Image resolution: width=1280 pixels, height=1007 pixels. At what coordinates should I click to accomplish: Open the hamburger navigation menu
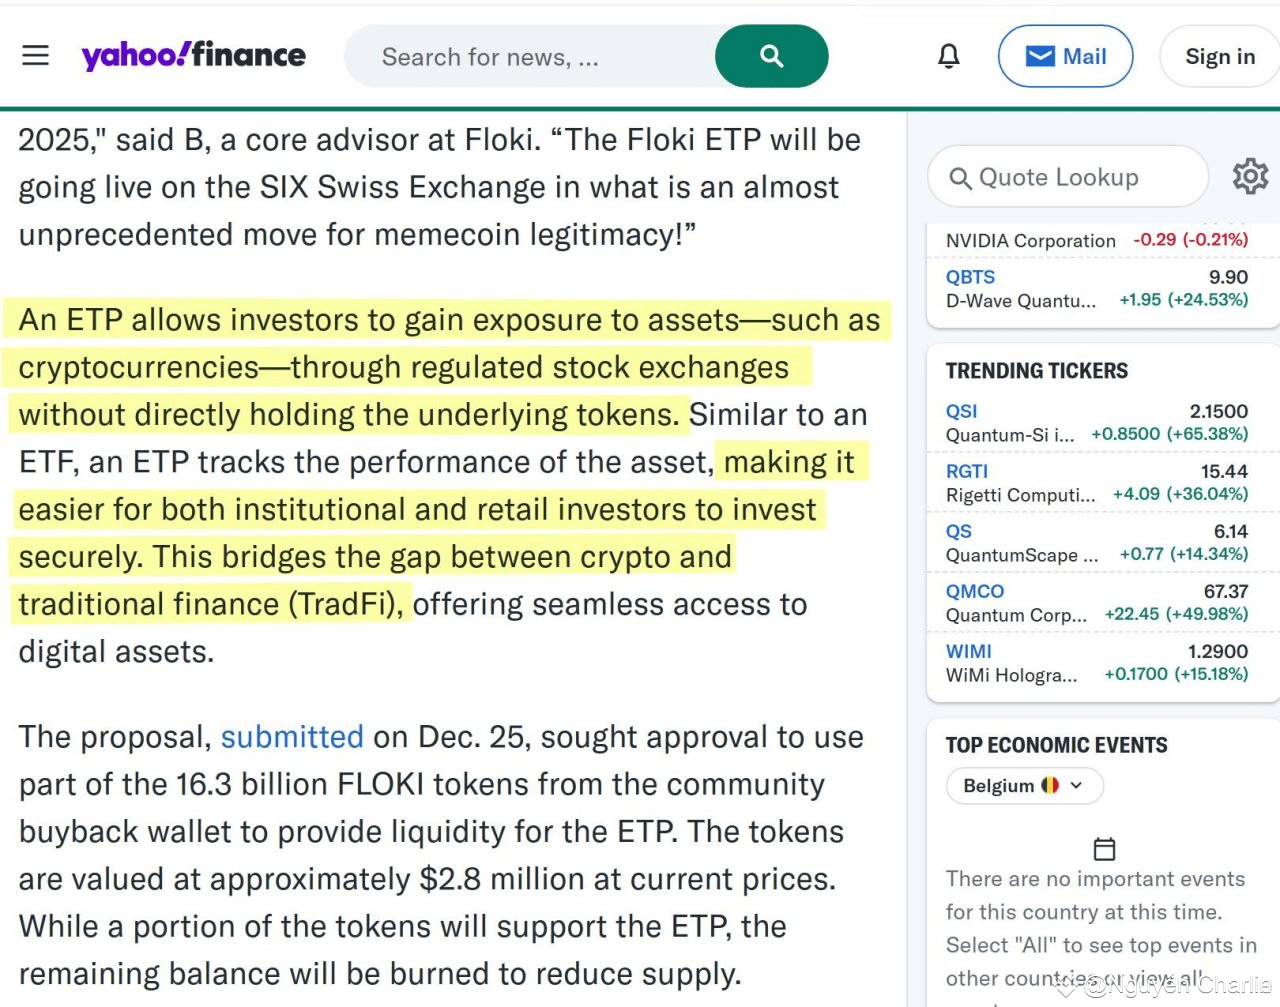(x=36, y=55)
